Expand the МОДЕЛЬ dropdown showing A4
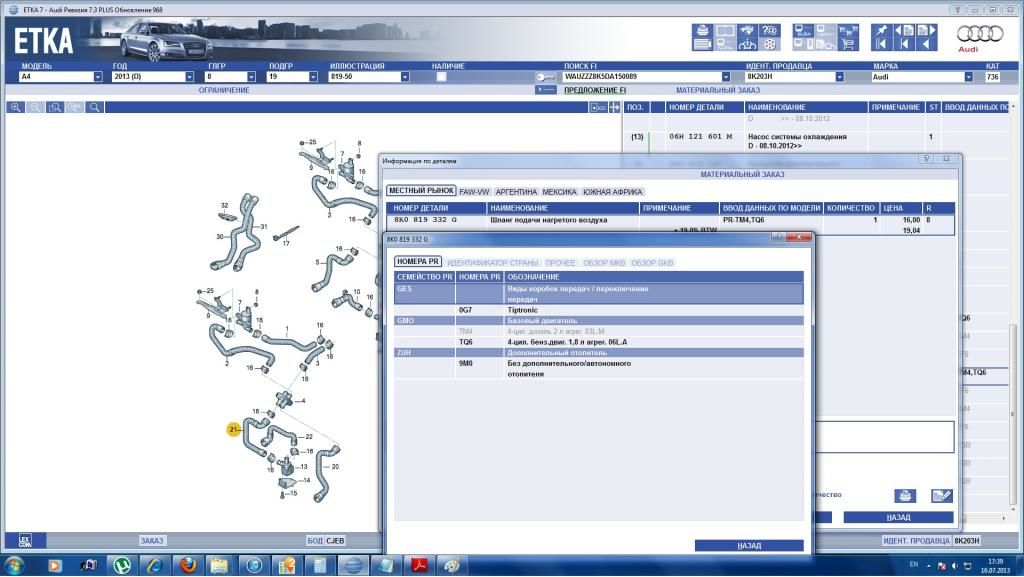 (98, 77)
